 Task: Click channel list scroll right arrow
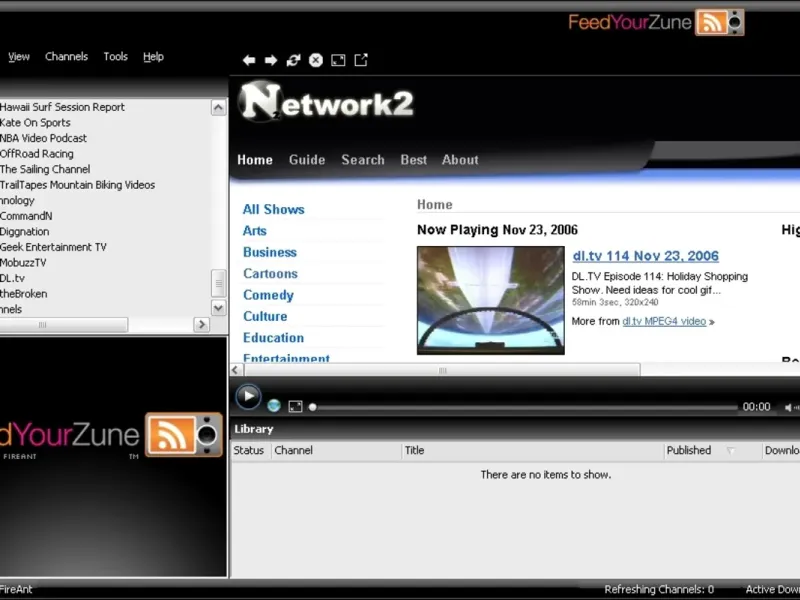202,324
